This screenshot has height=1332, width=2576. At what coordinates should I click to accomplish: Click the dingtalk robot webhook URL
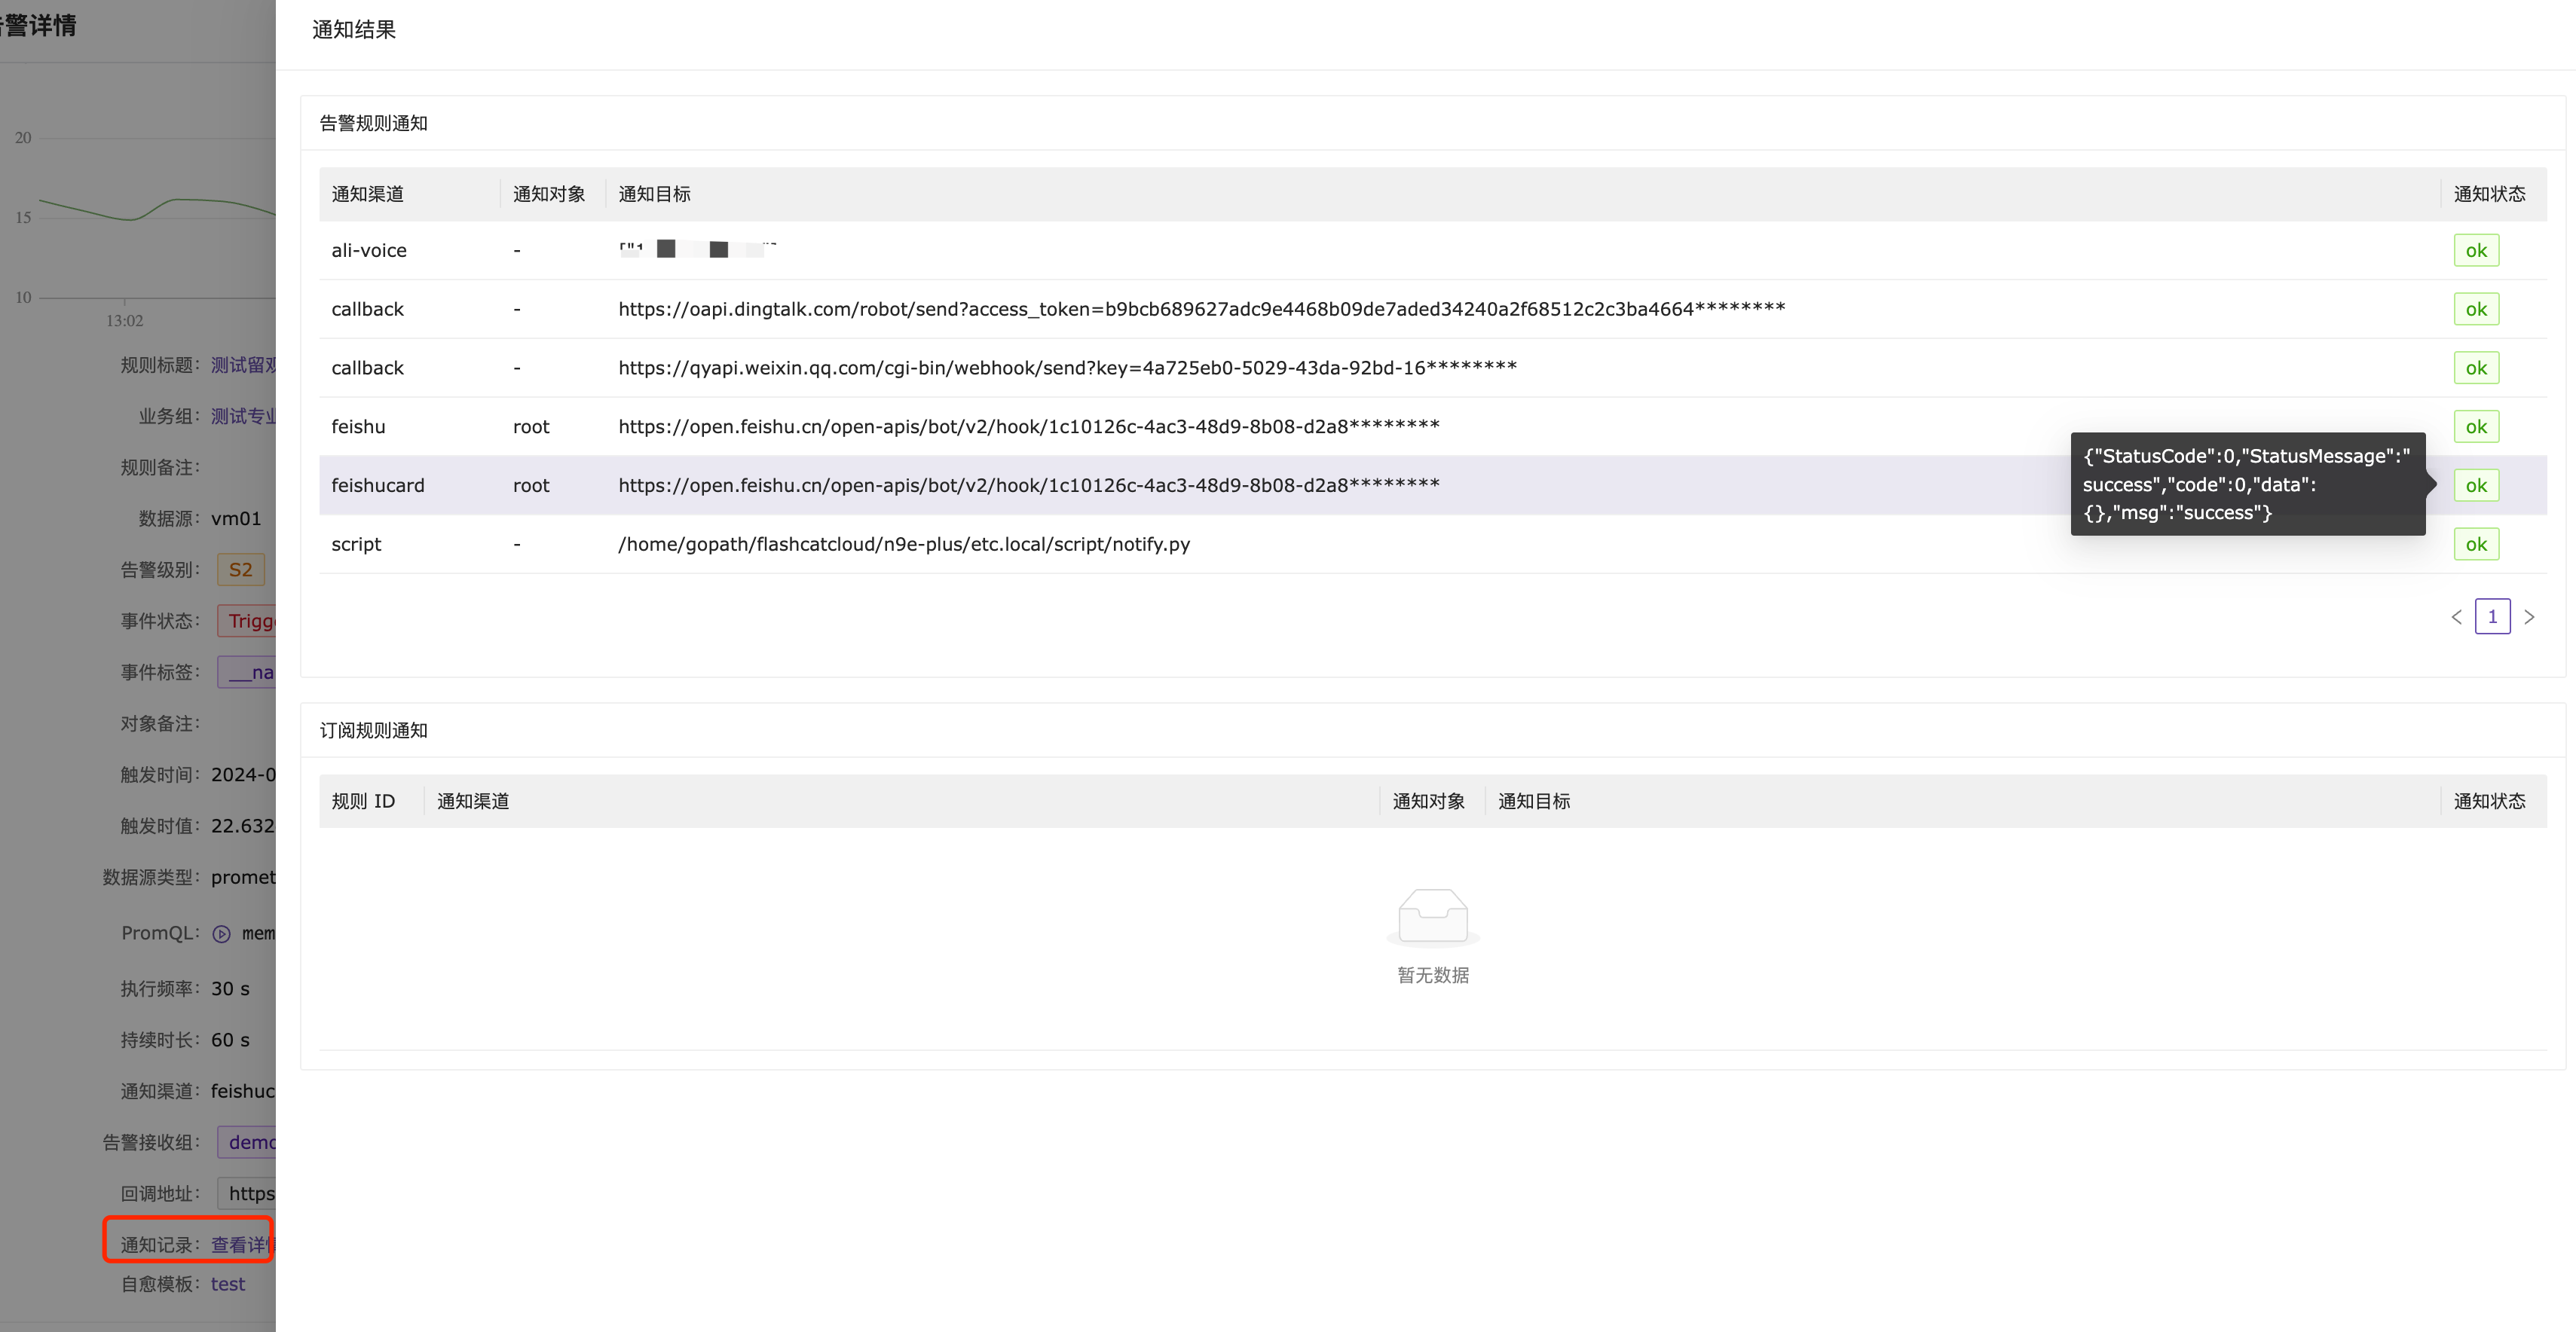(x=1201, y=309)
